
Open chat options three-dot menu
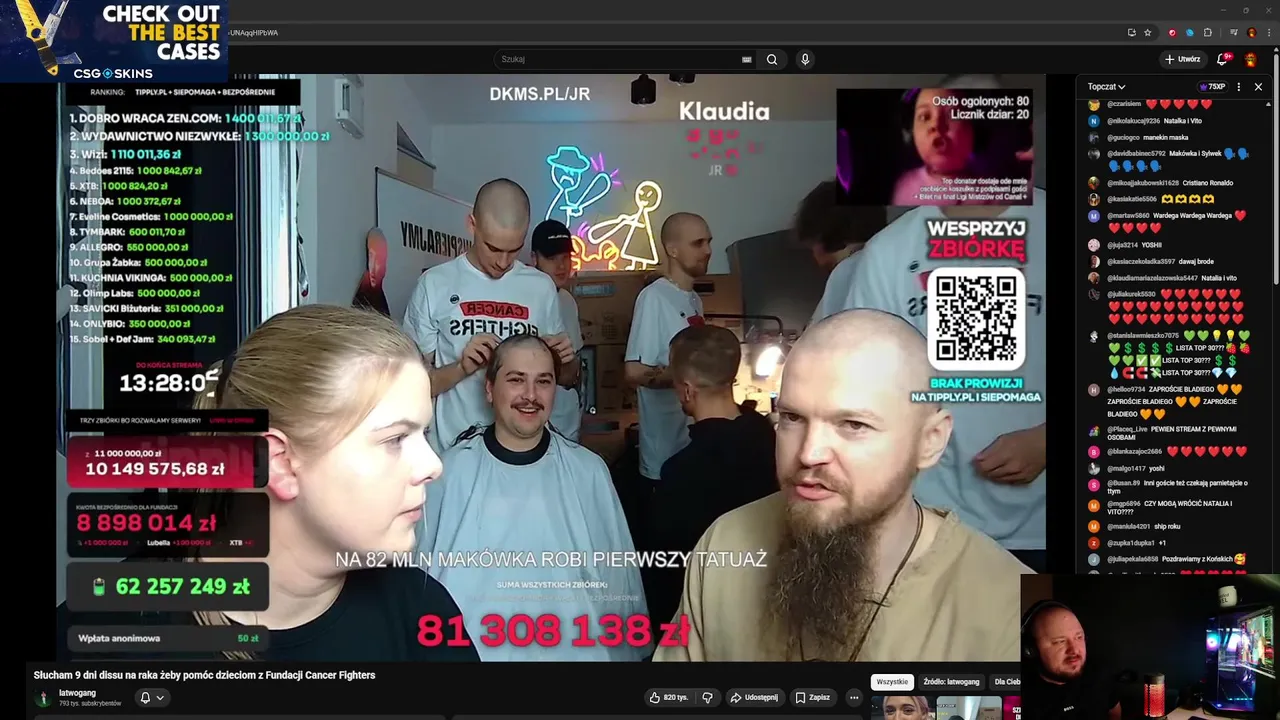[x=1239, y=87]
